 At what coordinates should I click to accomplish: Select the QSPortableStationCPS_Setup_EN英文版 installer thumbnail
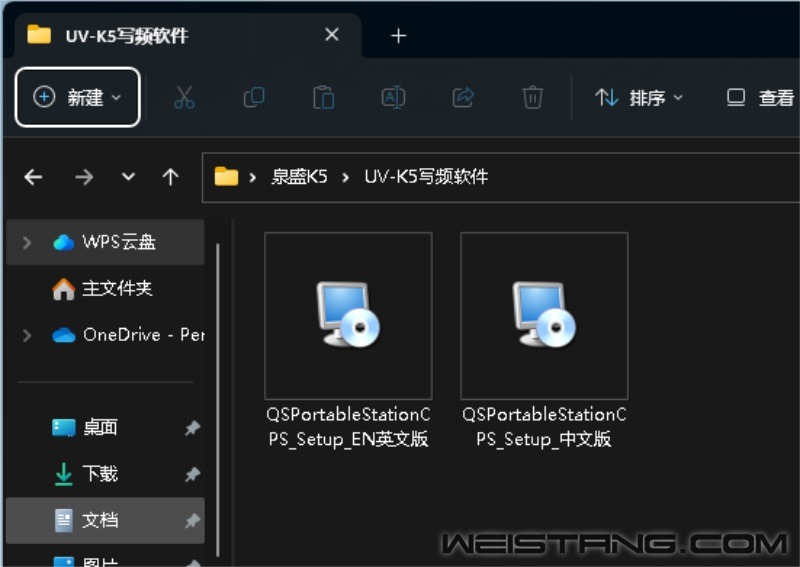[348, 315]
